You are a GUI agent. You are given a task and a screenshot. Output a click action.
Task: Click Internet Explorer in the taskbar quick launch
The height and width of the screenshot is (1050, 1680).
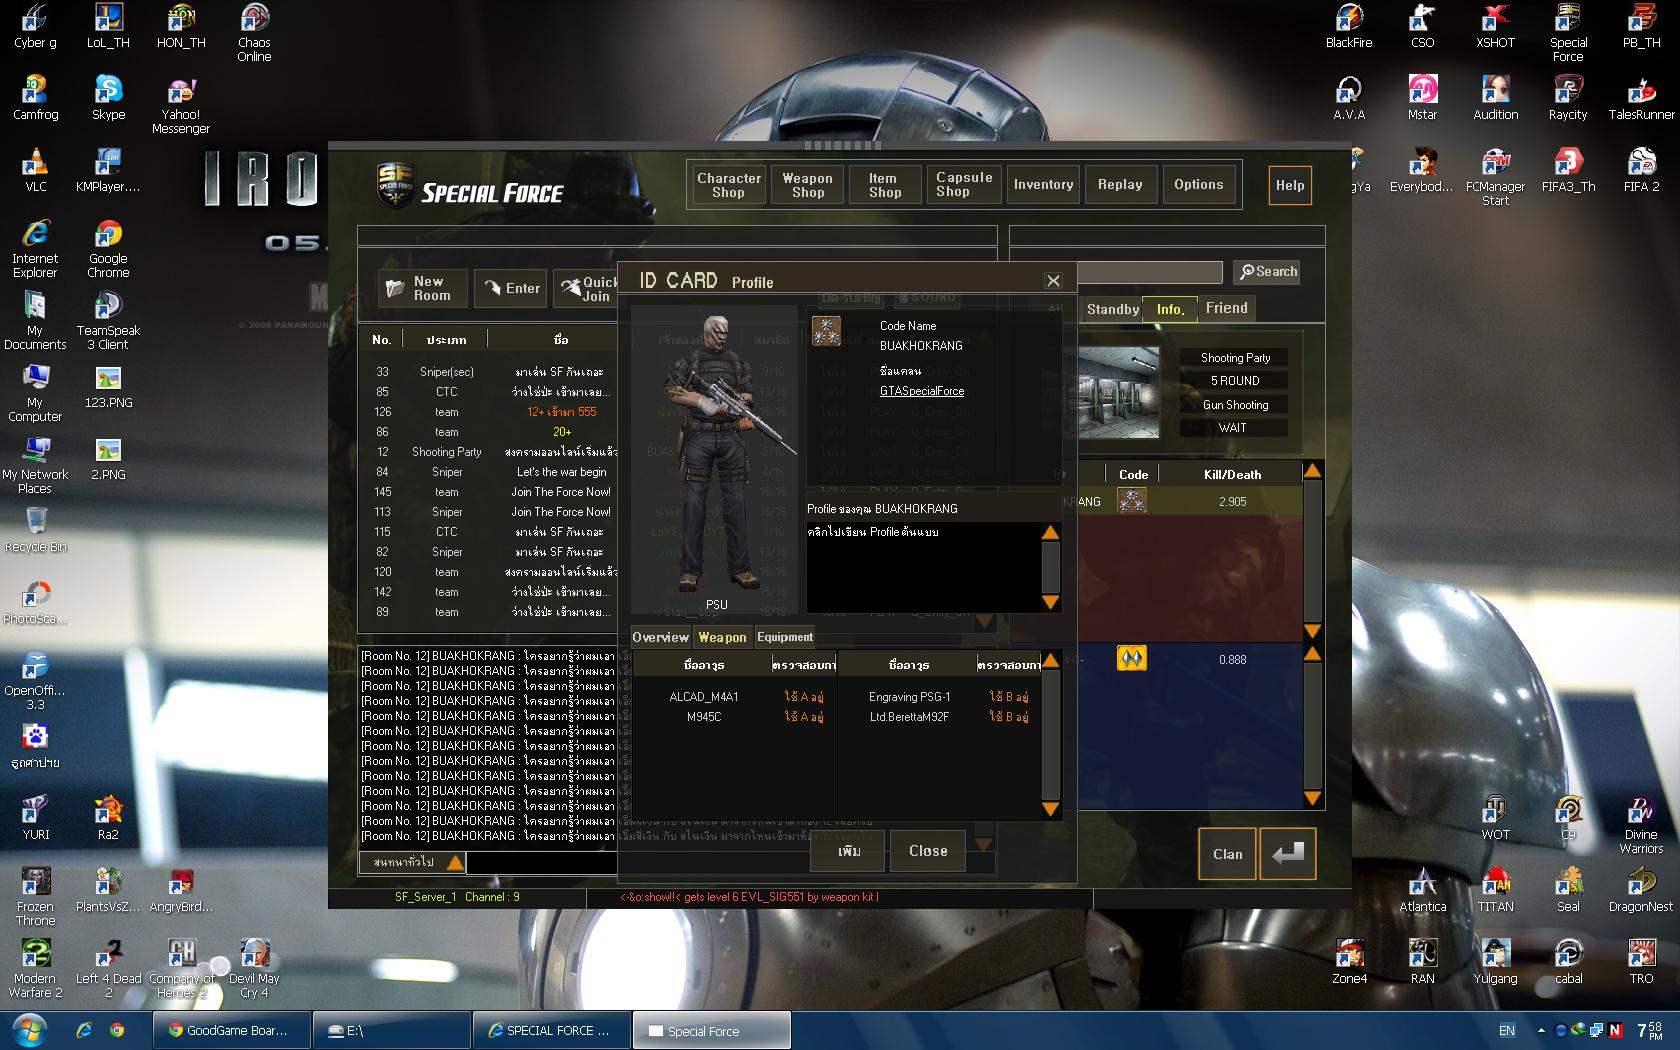pos(84,1030)
